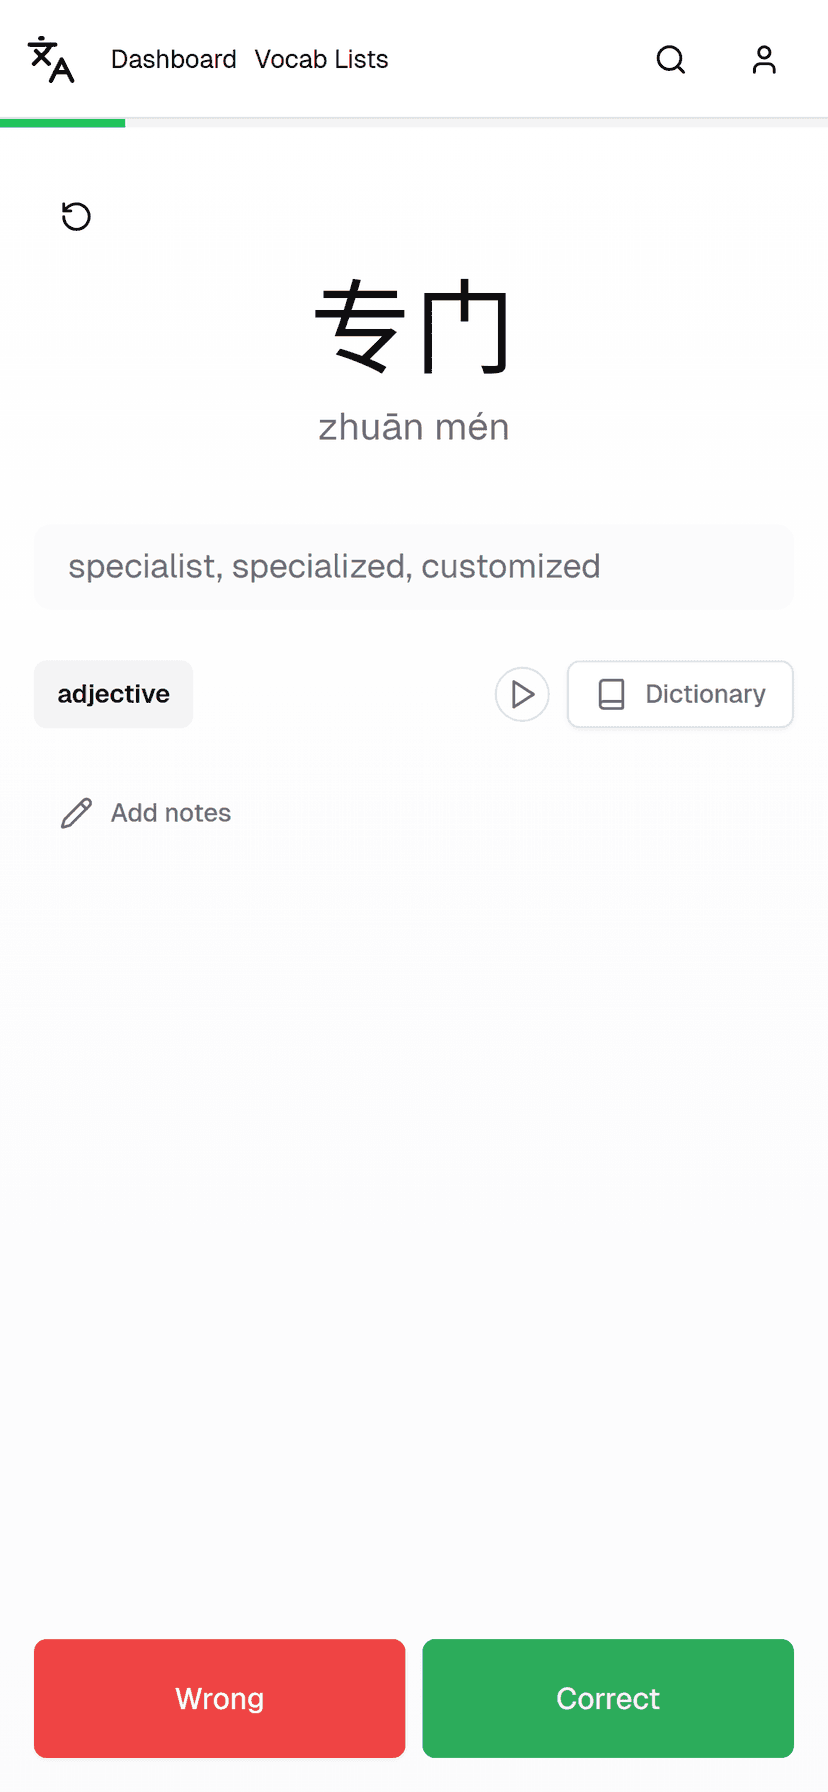This screenshot has width=828, height=1792.
Task: Open Vocab Lists from the navigation
Action: coord(321,60)
